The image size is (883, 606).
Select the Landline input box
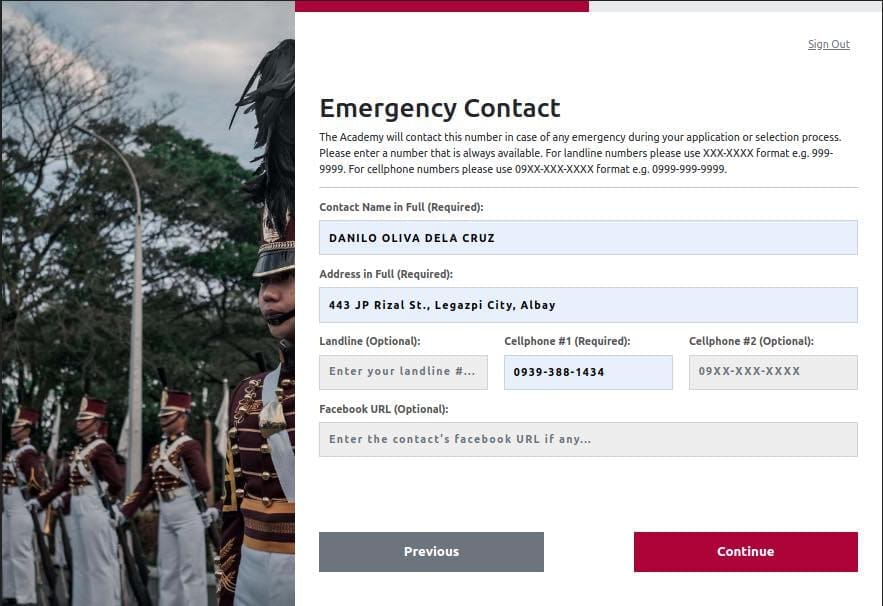coord(403,372)
